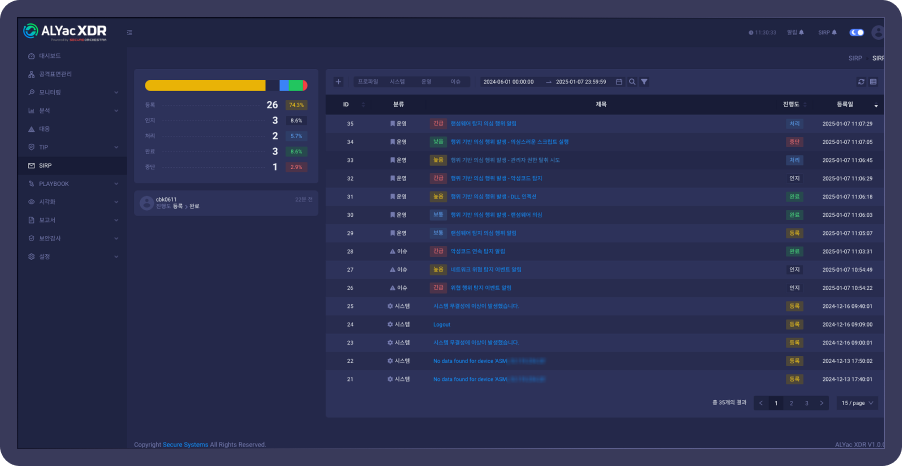The height and width of the screenshot is (466, 902).
Task: Click the plus icon to add an incident
Action: (x=338, y=81)
